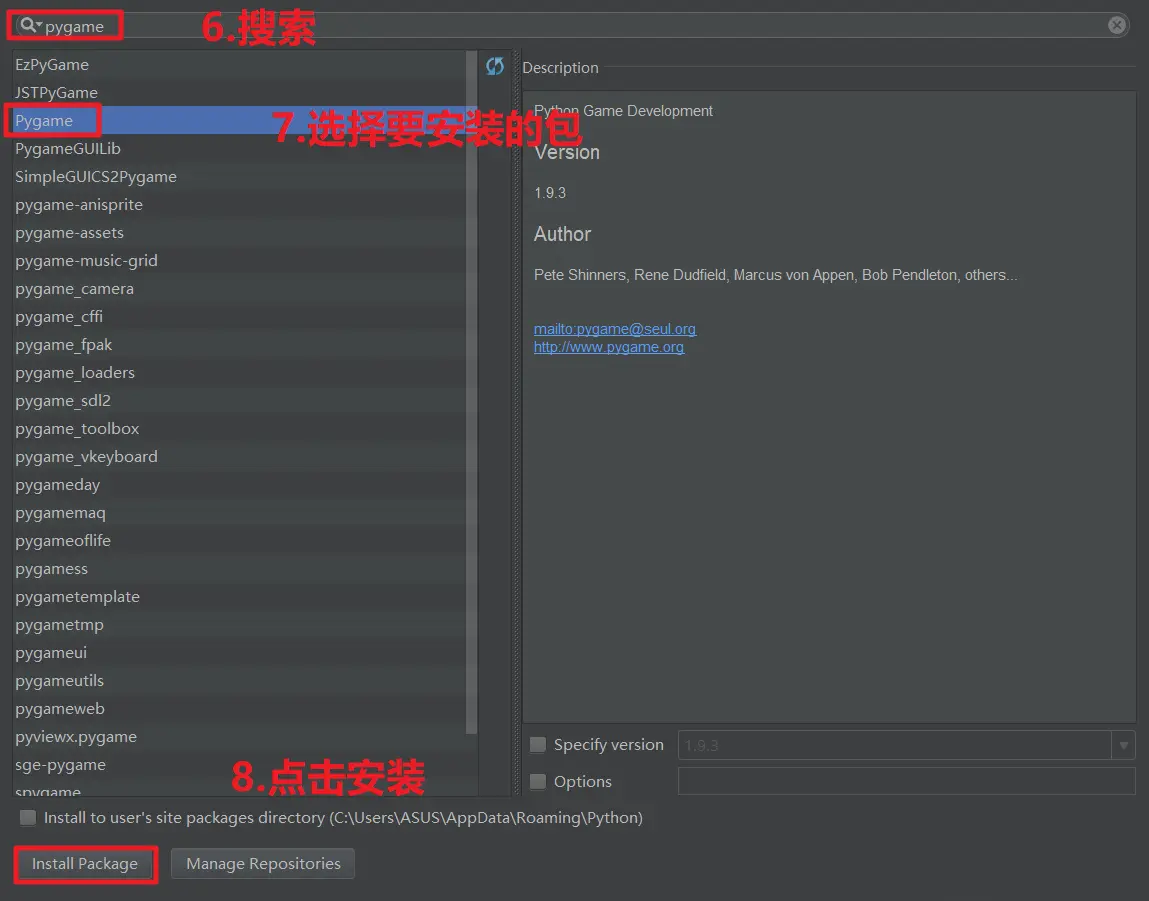Tick the Options checkbox
This screenshot has height=901, width=1149.
coord(538,782)
